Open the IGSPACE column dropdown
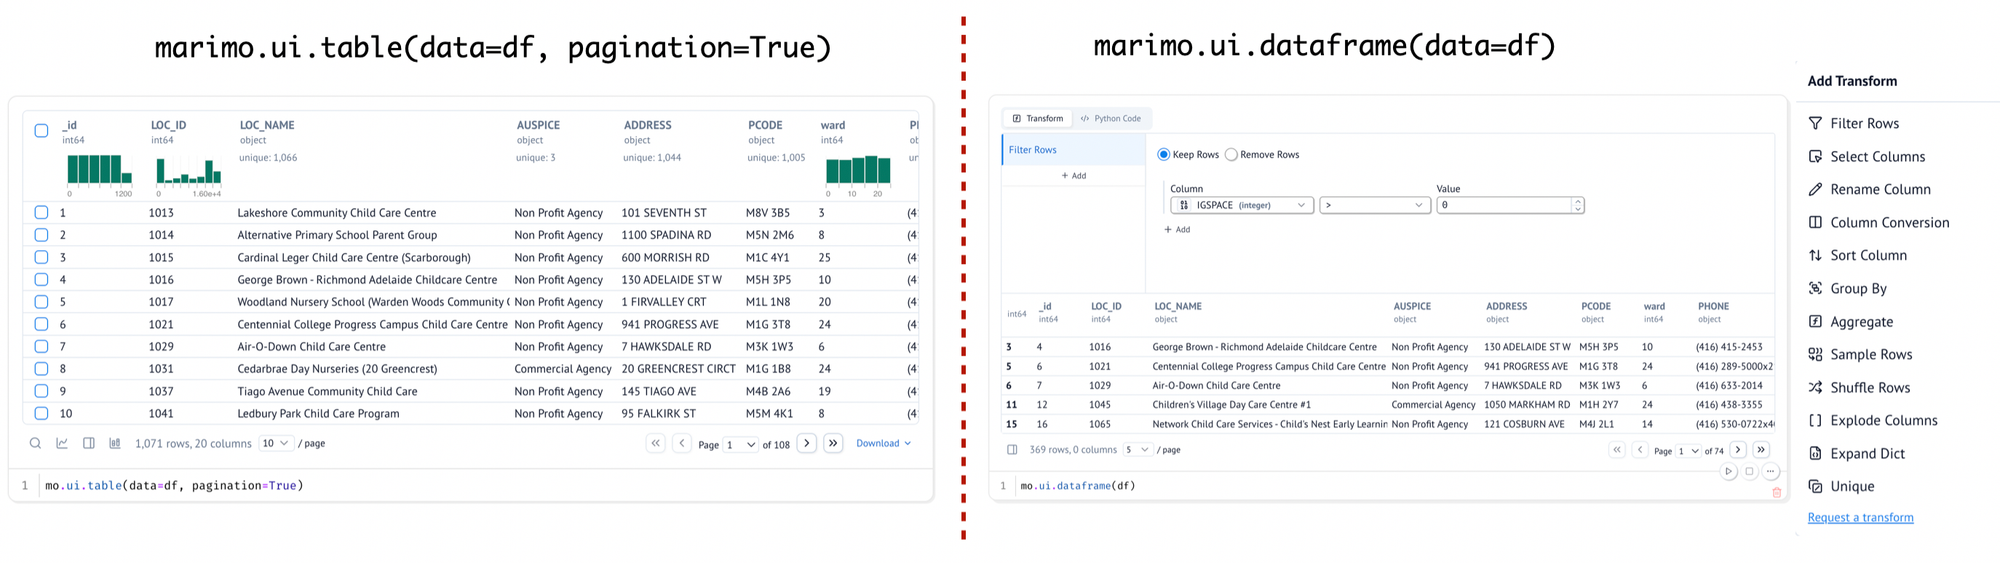This screenshot has width=2000, height=563. point(1241,205)
